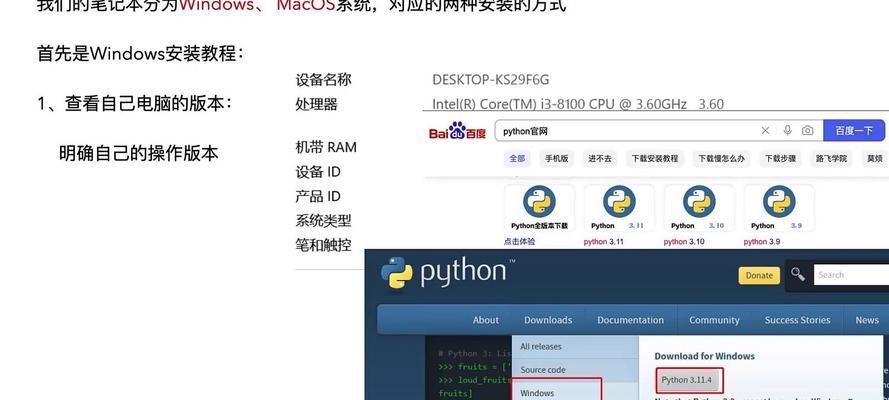The width and height of the screenshot is (889, 400).
Task: Click the 1、查看自己电脑的版本 text
Action: pyautogui.click(x=134, y=104)
